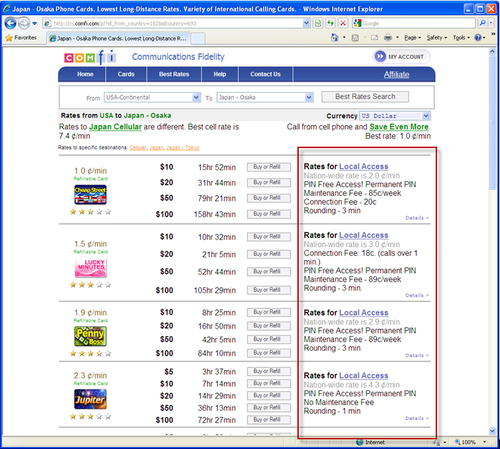
Task: Click the Refresh page icon
Action: 330,23
